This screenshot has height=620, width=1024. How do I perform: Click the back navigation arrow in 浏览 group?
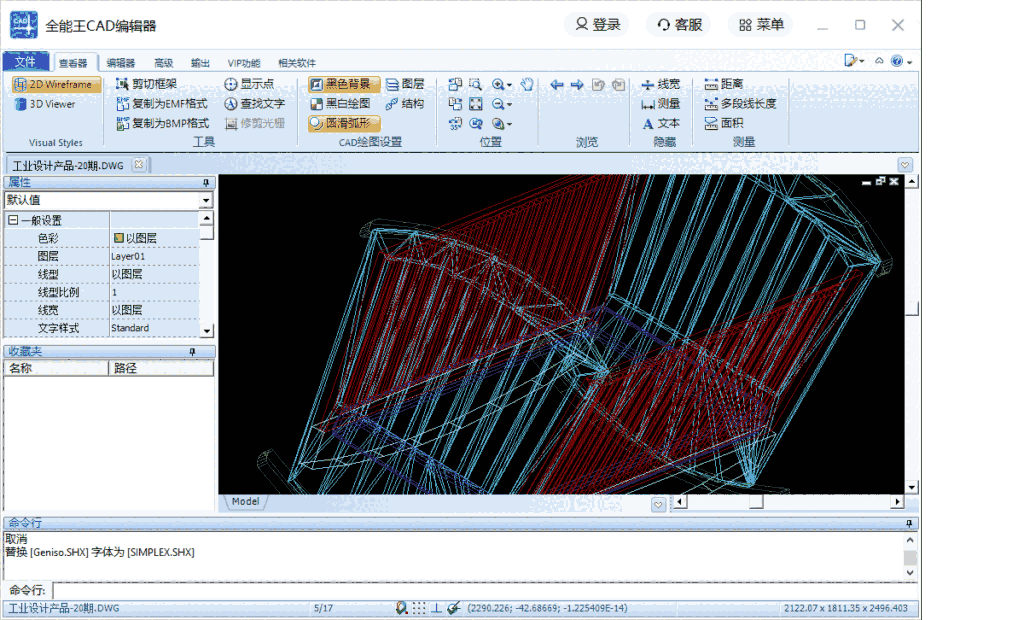coord(557,85)
